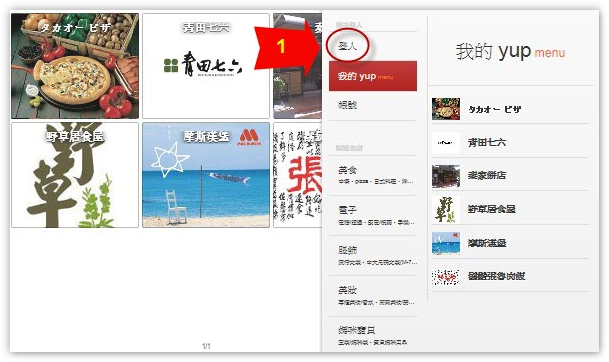
Task: Open the 野草居食屋 tile
Action: [75, 175]
